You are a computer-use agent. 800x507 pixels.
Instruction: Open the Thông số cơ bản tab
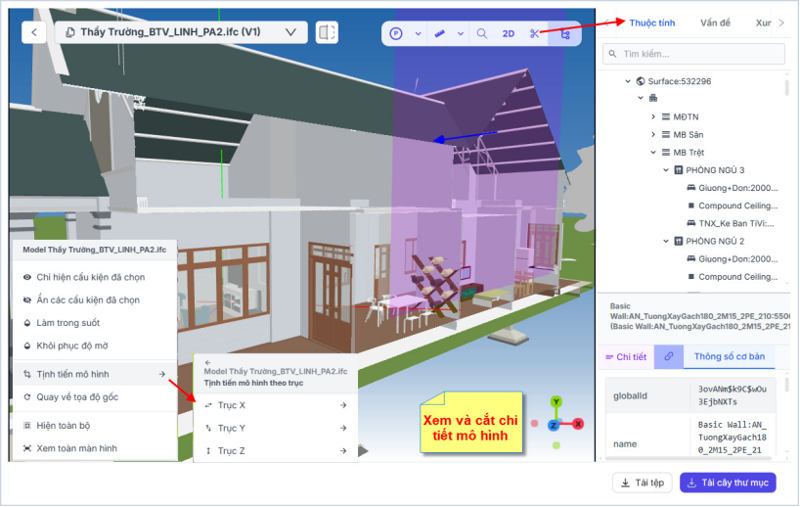click(x=729, y=357)
